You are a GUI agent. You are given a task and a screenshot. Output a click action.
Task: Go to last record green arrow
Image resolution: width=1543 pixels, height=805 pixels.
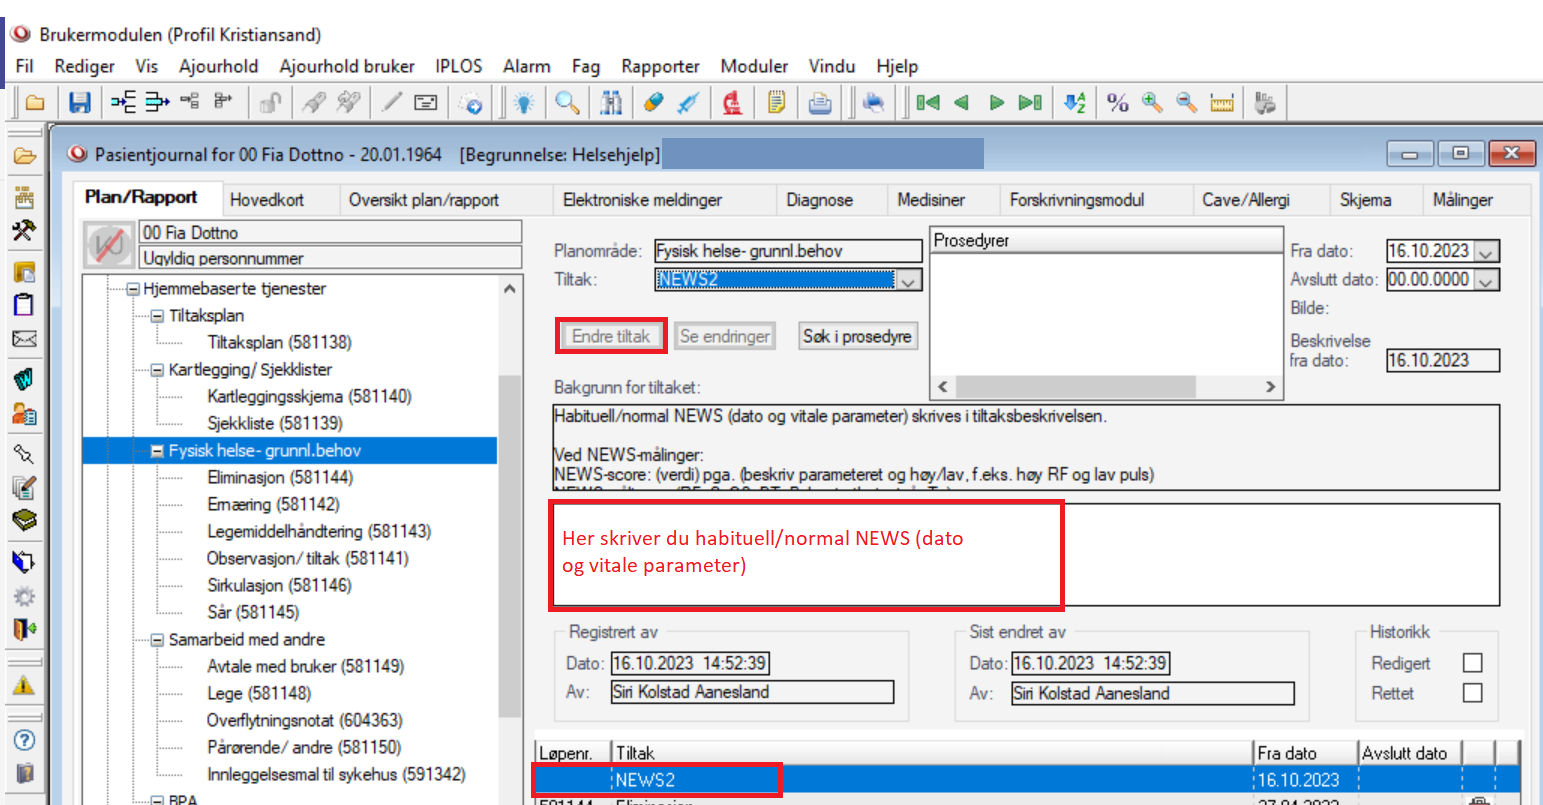(1030, 102)
